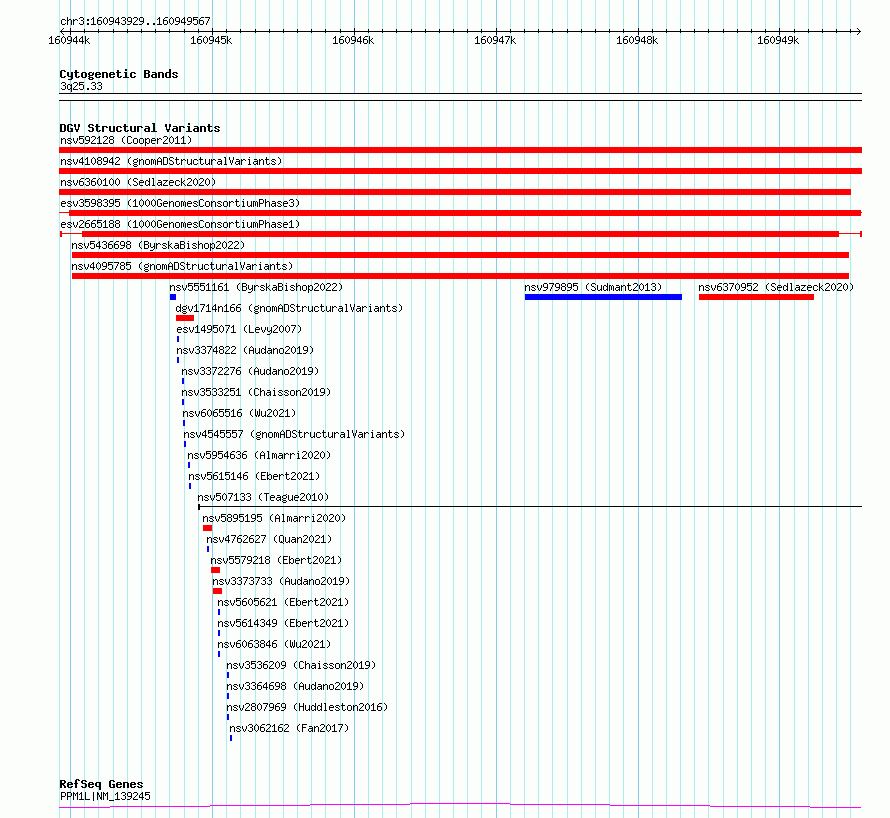Click nsv6370952 (Sedlazeck2020) label
The width and height of the screenshot is (890, 818).
tap(776, 287)
